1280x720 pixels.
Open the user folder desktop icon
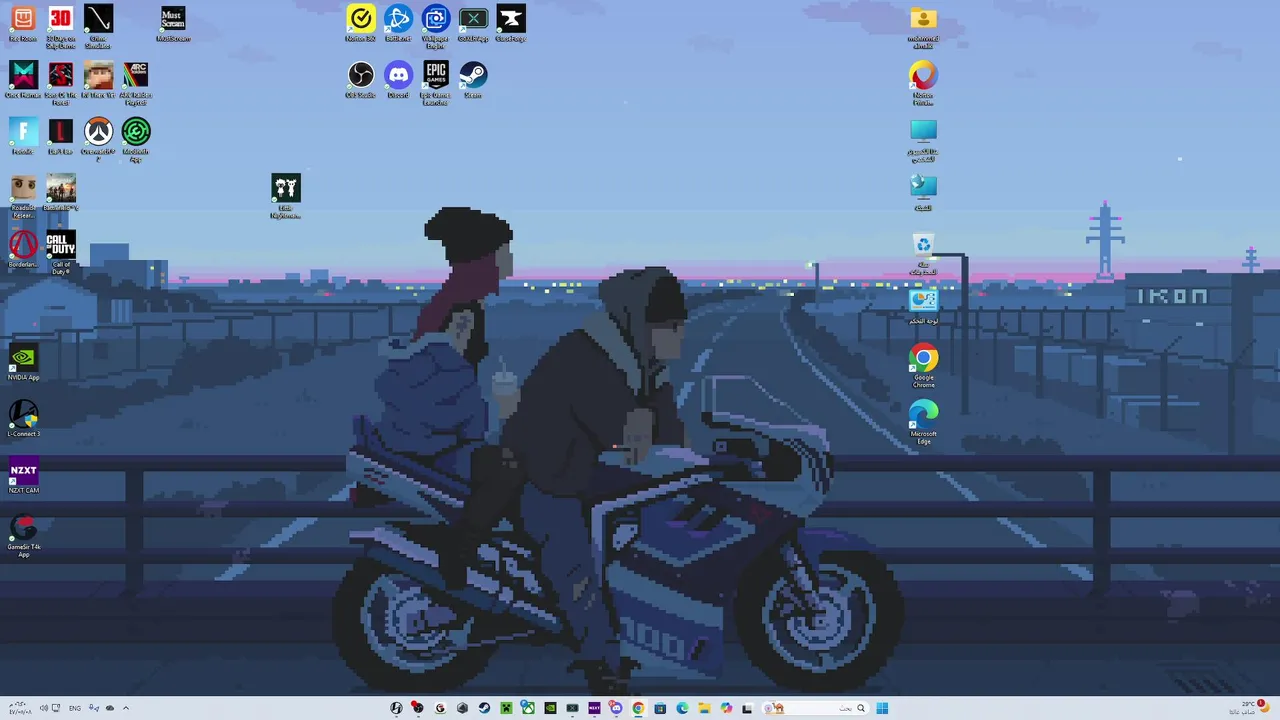(923, 26)
